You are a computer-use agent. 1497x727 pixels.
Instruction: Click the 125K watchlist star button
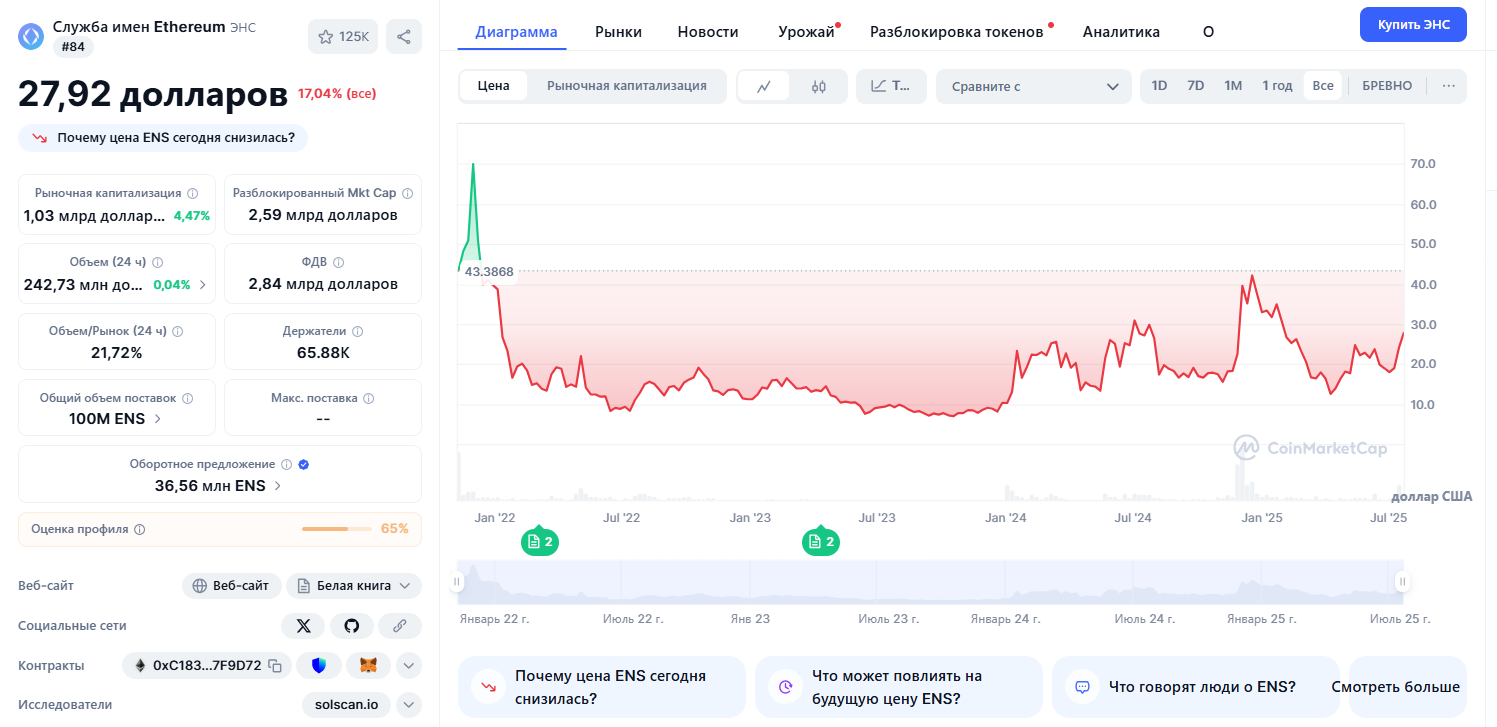pyautogui.click(x=343, y=37)
